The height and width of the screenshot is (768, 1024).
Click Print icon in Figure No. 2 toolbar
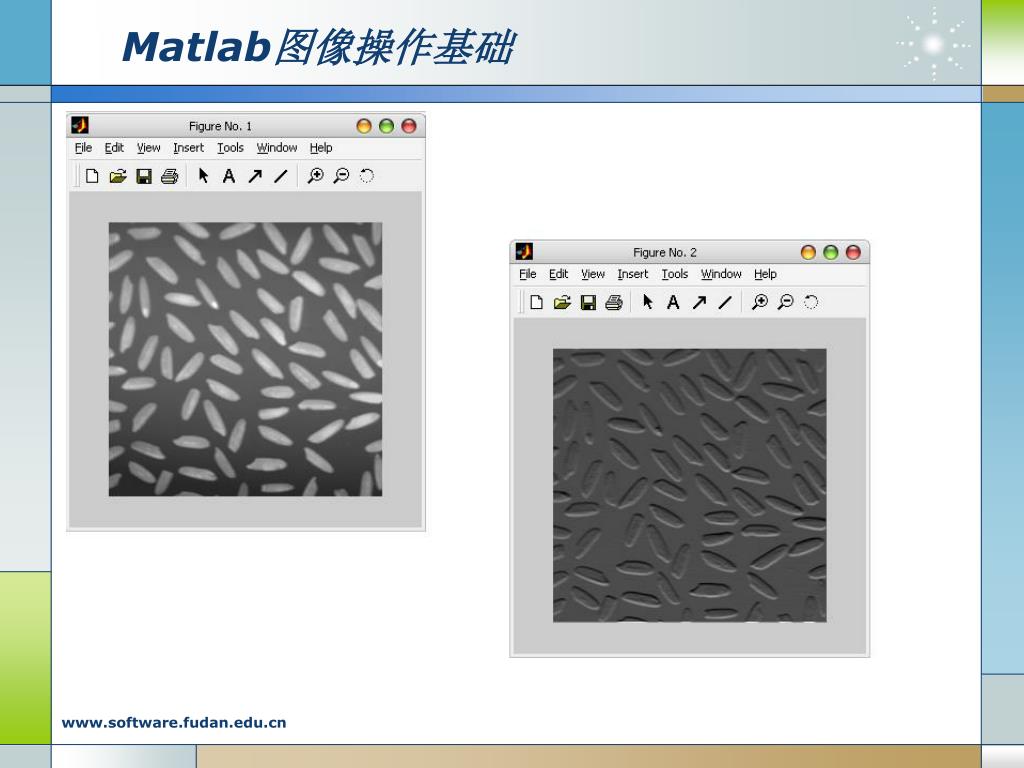pyautogui.click(x=614, y=302)
